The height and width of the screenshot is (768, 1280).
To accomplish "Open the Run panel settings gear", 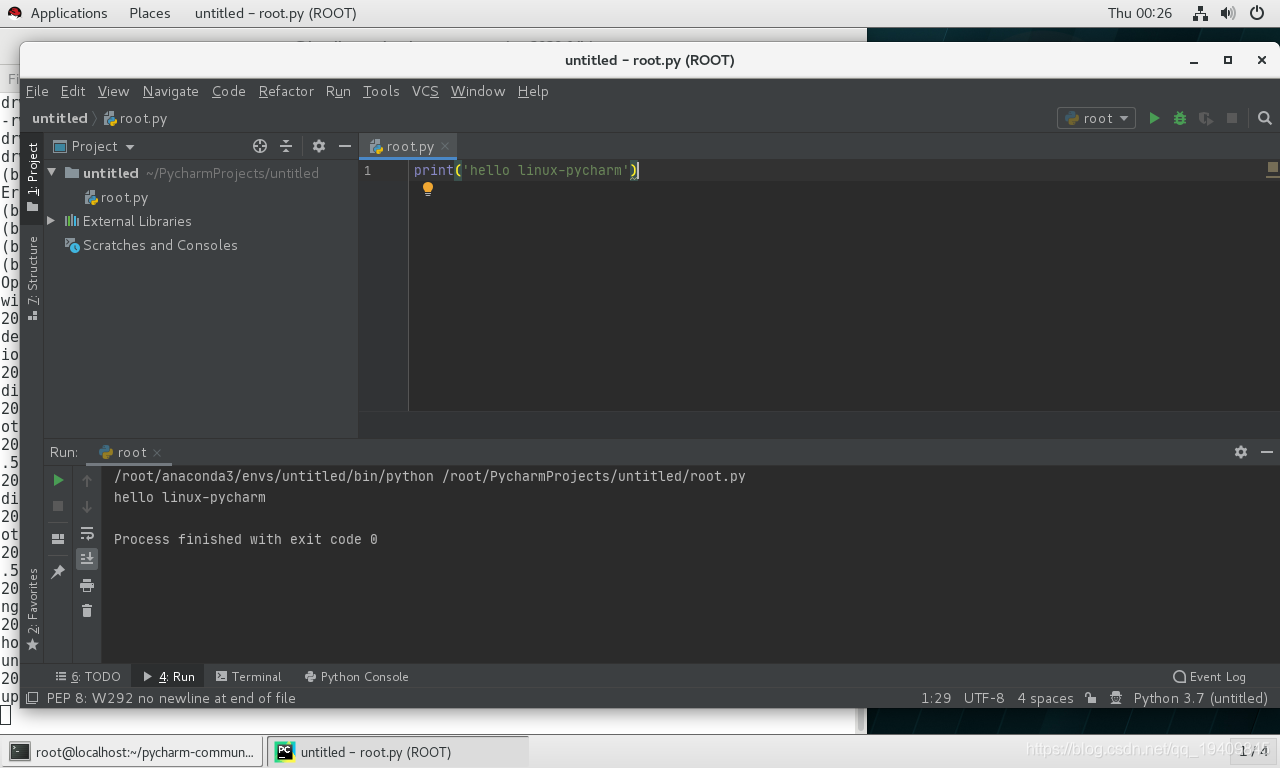I will 1240,452.
